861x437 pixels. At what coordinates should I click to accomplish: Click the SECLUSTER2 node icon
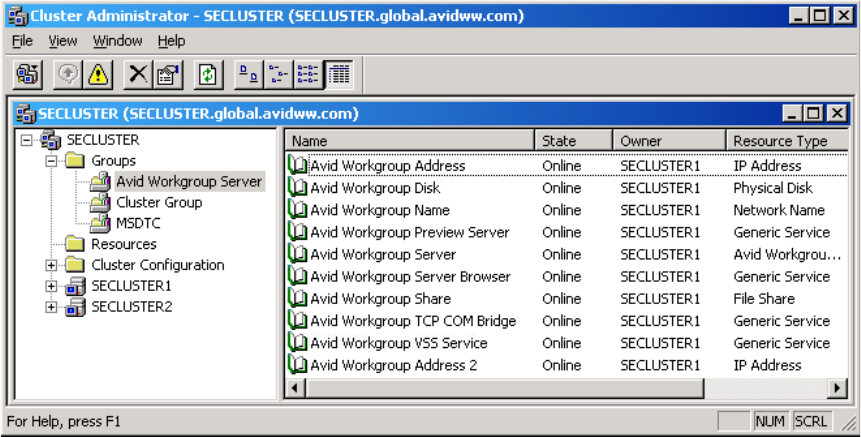coord(75,307)
